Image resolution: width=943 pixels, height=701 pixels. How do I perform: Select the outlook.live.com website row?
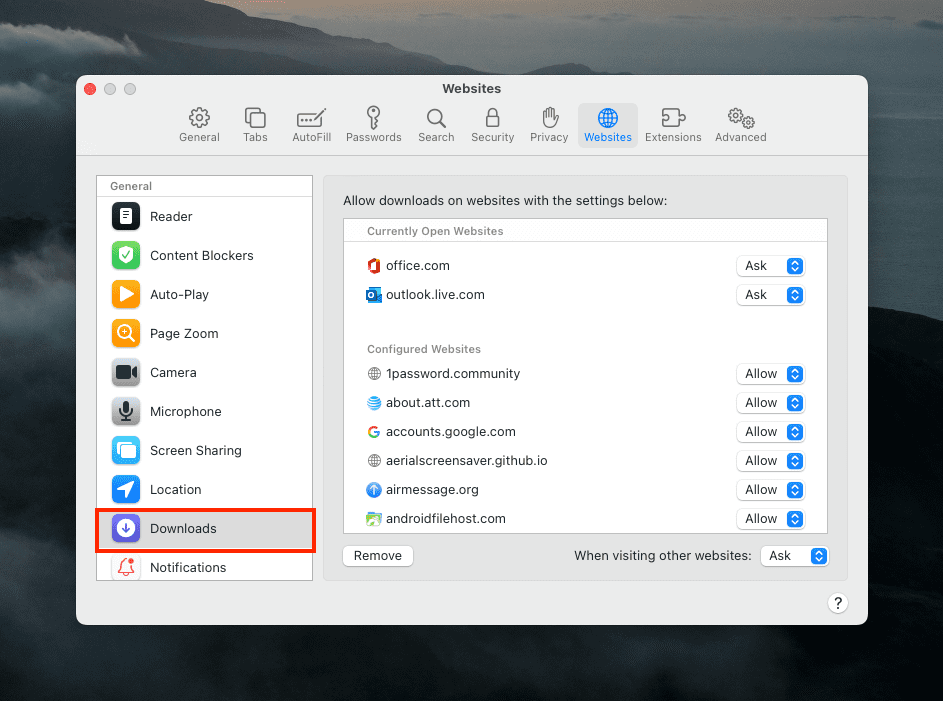click(x=585, y=295)
